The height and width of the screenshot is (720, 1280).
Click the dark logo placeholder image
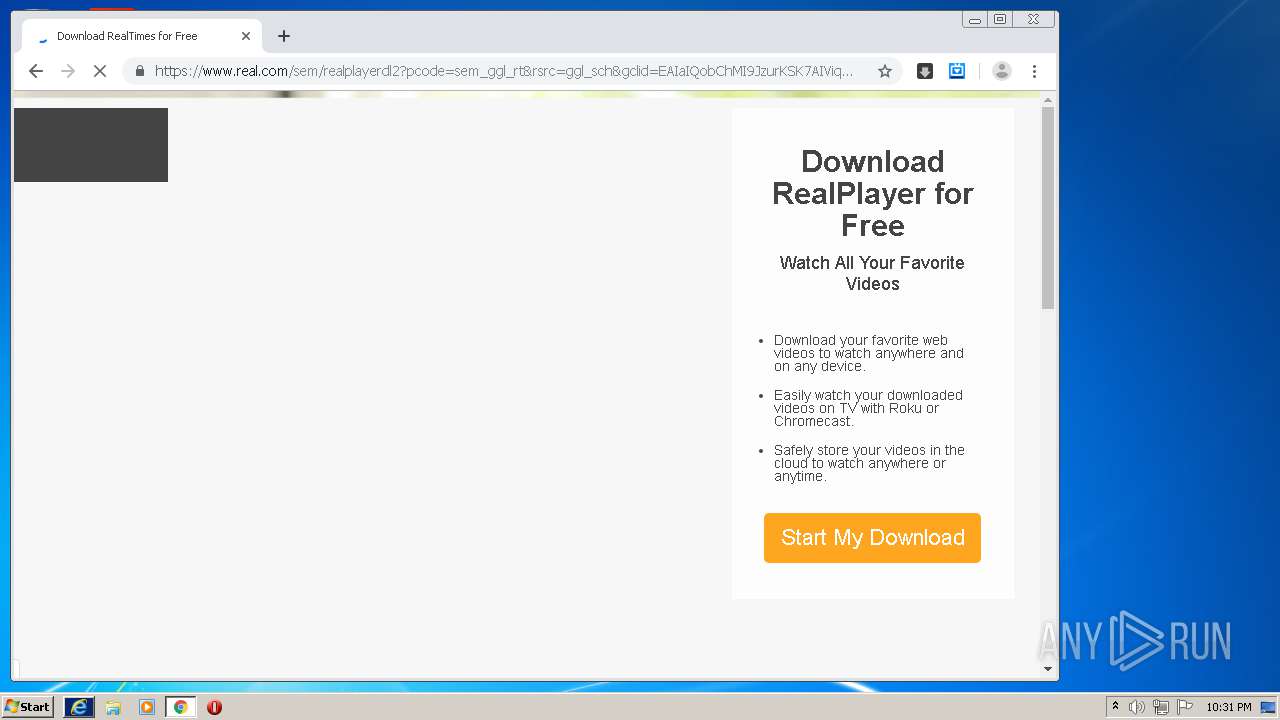[91, 145]
